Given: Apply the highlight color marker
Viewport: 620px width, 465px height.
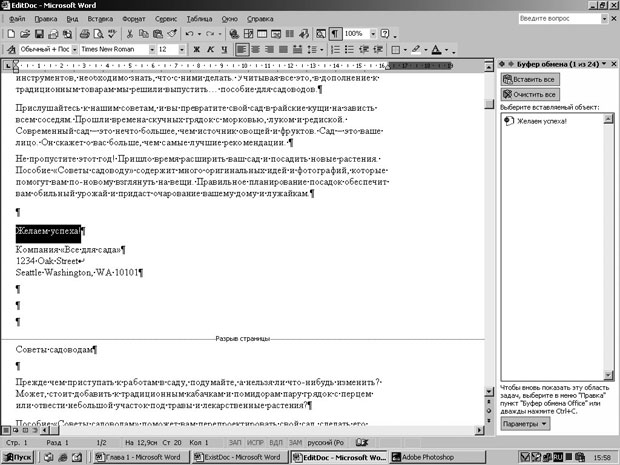Looking at the screenshot, I should click(x=416, y=49).
